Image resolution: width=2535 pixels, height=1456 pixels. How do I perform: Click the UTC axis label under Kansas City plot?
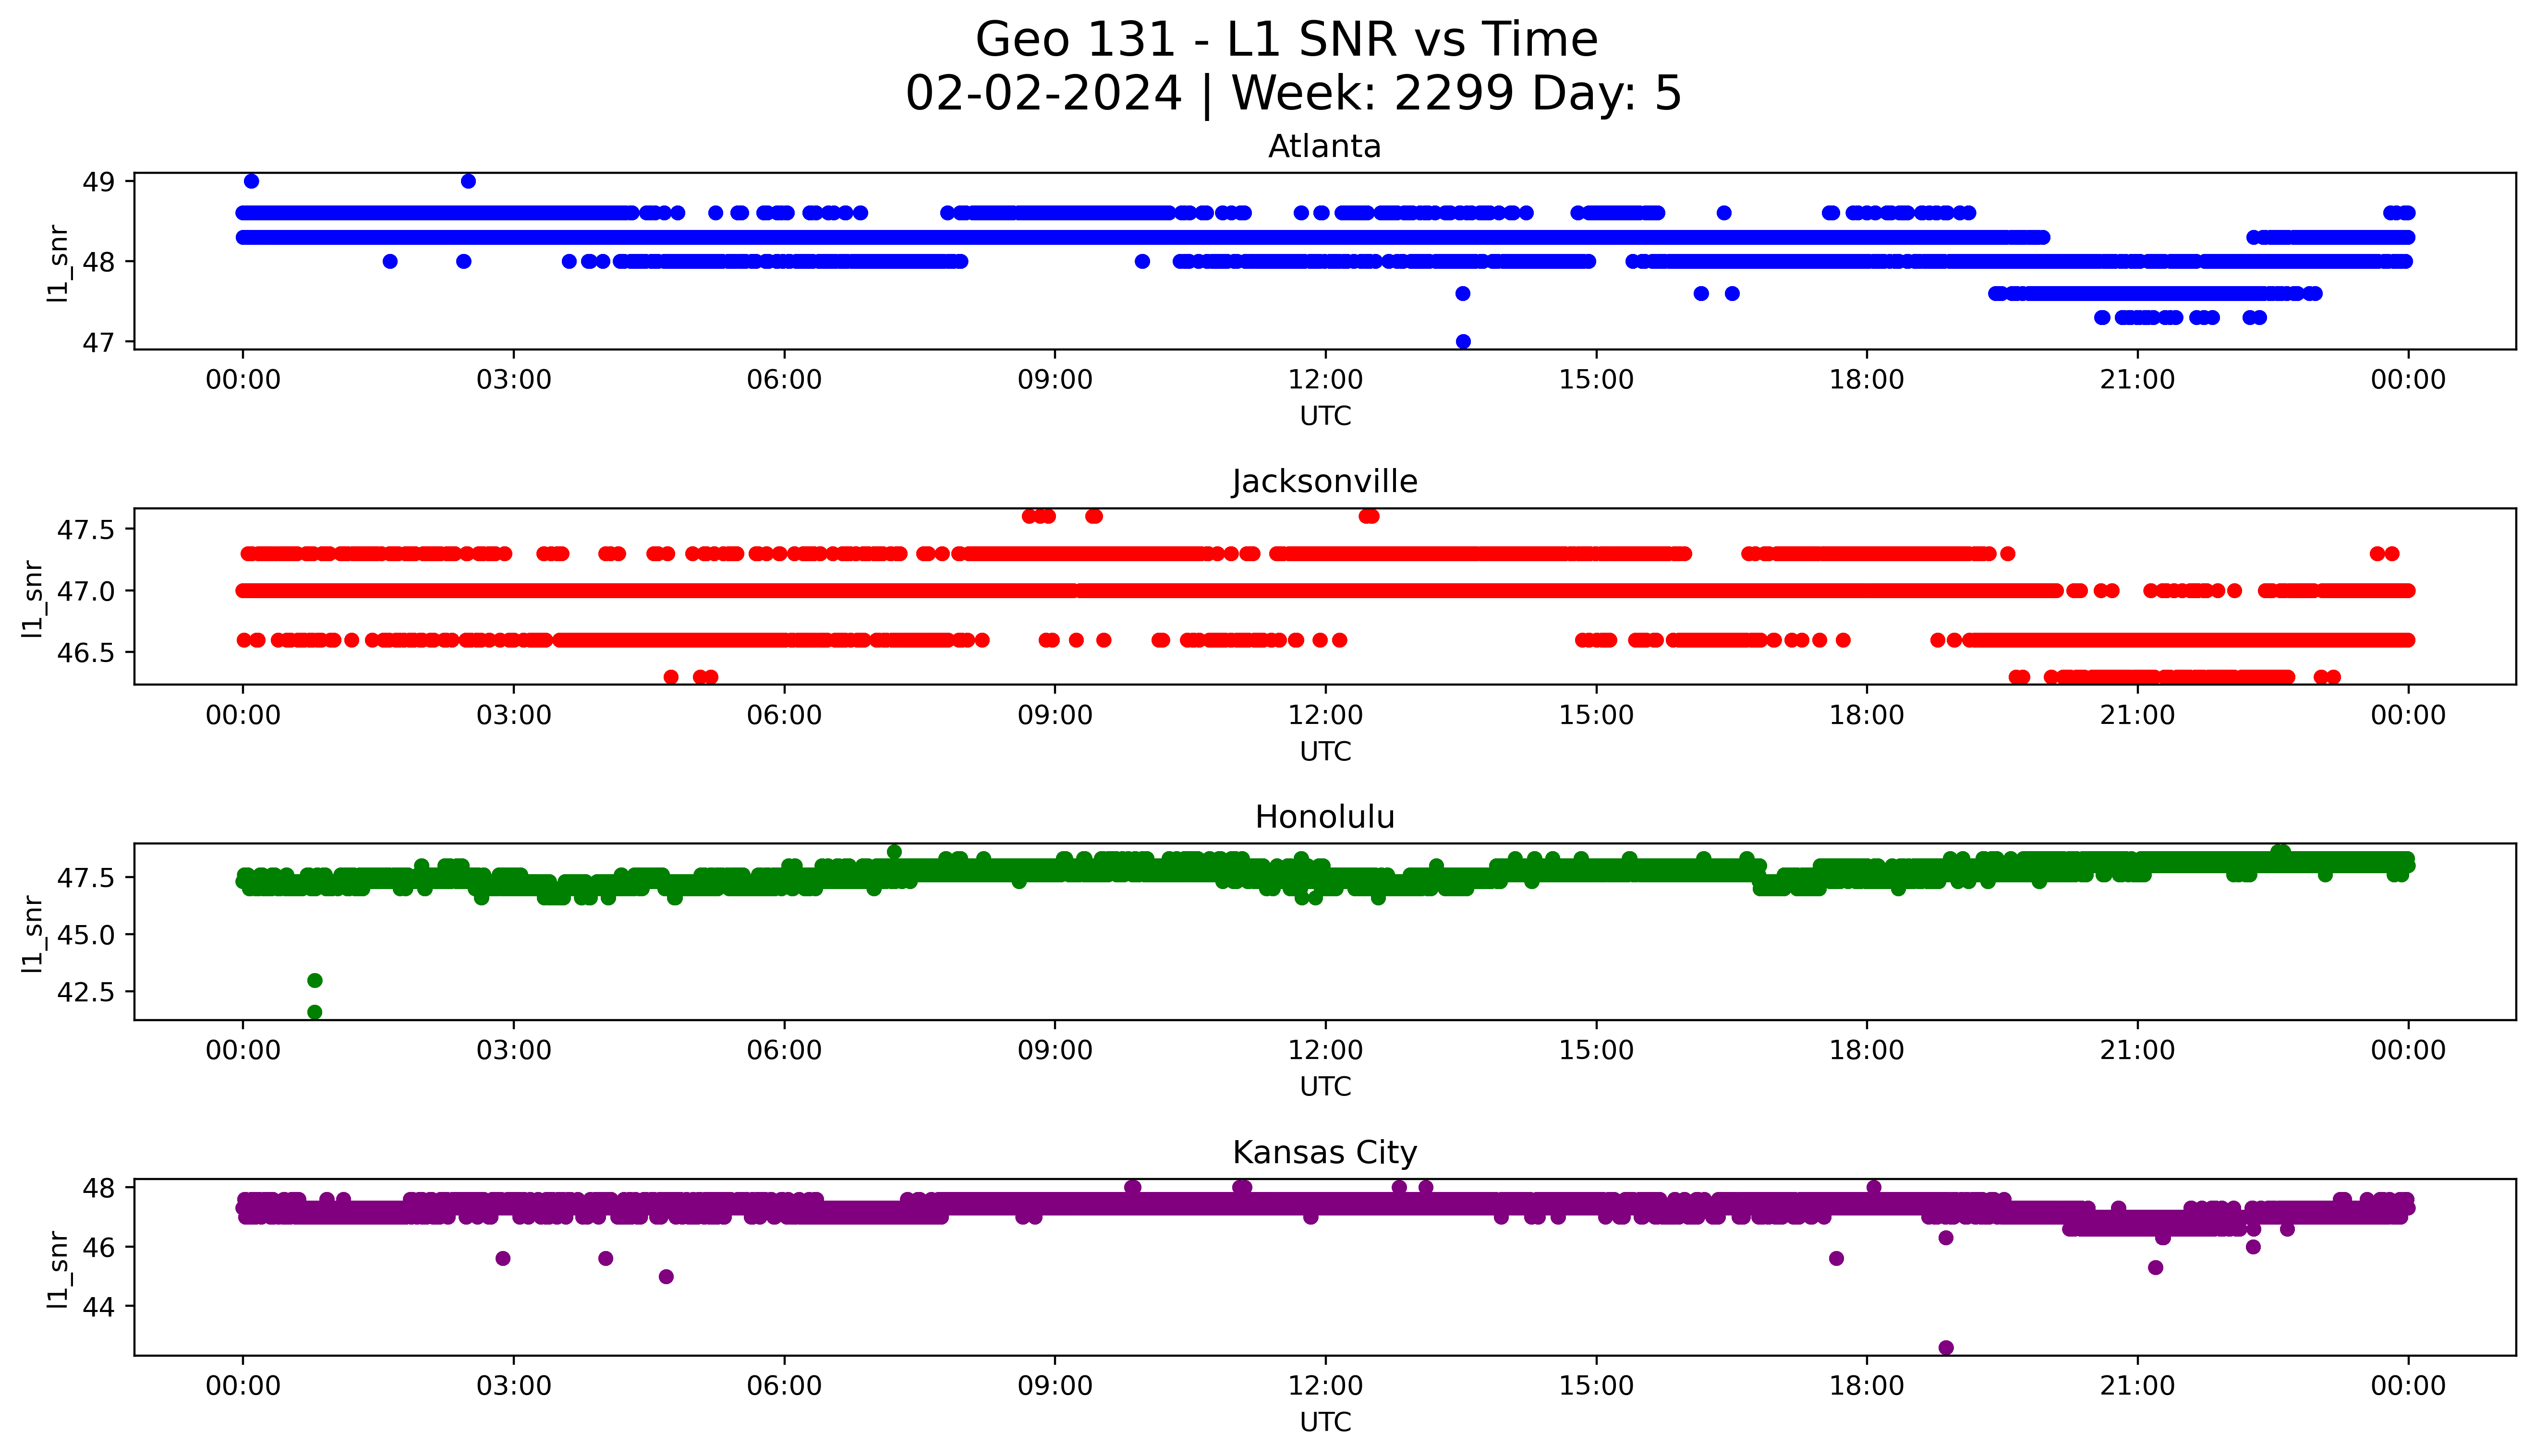[1325, 1422]
